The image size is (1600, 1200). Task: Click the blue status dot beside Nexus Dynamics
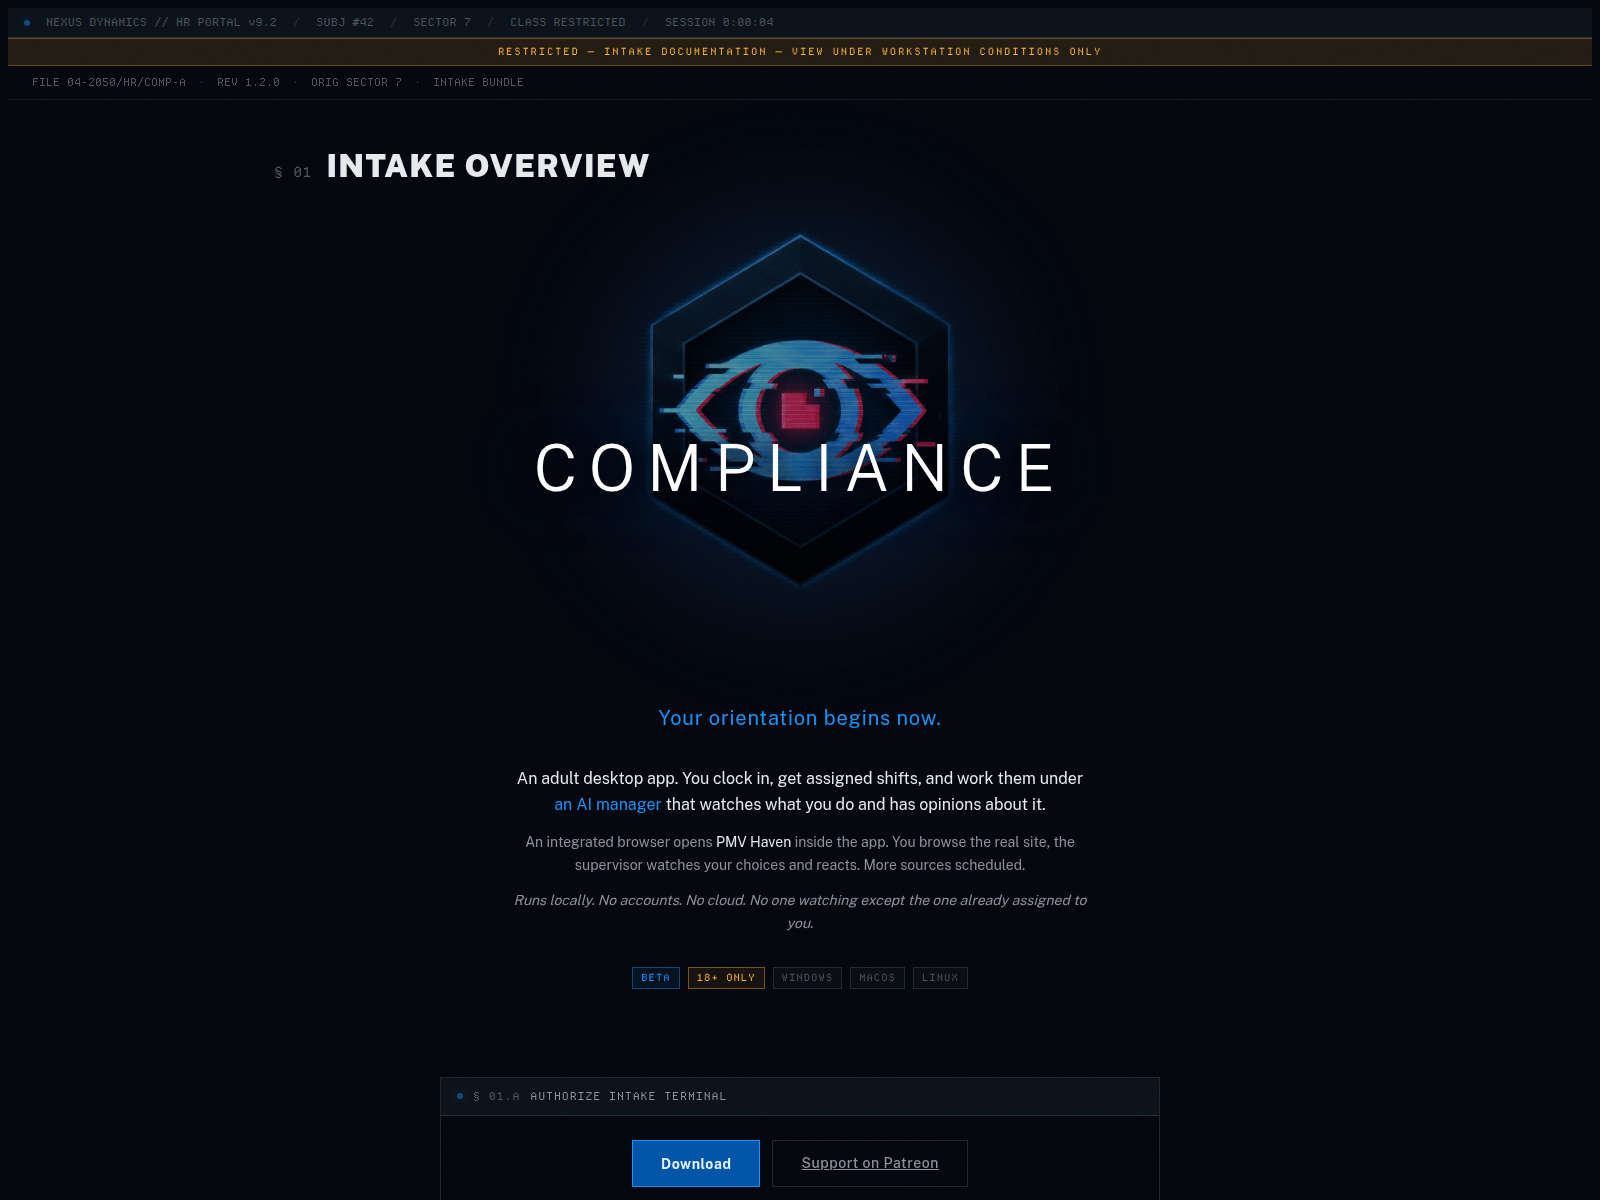[x=27, y=22]
